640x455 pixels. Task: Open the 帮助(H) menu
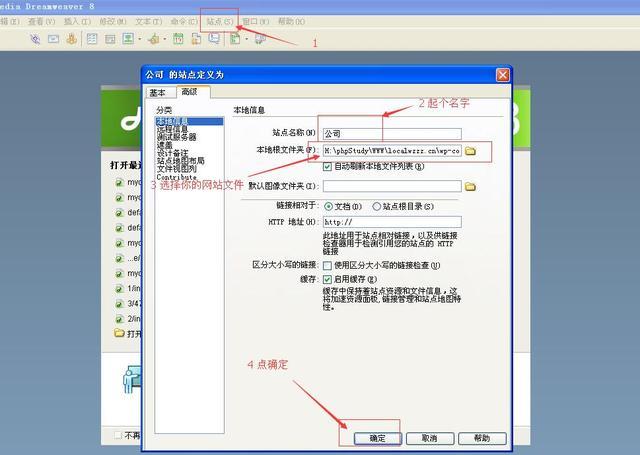(291, 21)
